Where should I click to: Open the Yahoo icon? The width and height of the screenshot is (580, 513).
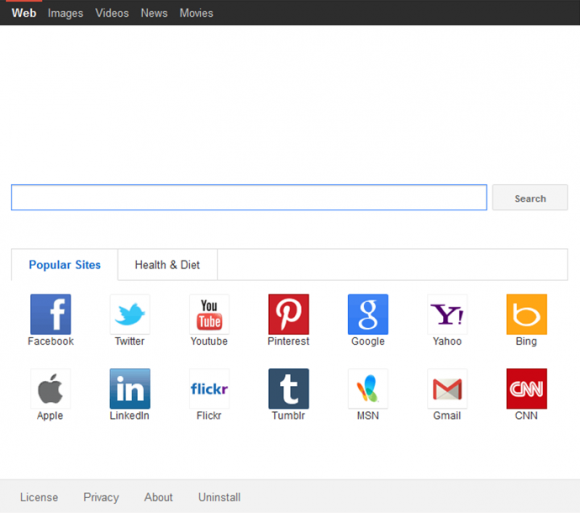[x=447, y=314]
